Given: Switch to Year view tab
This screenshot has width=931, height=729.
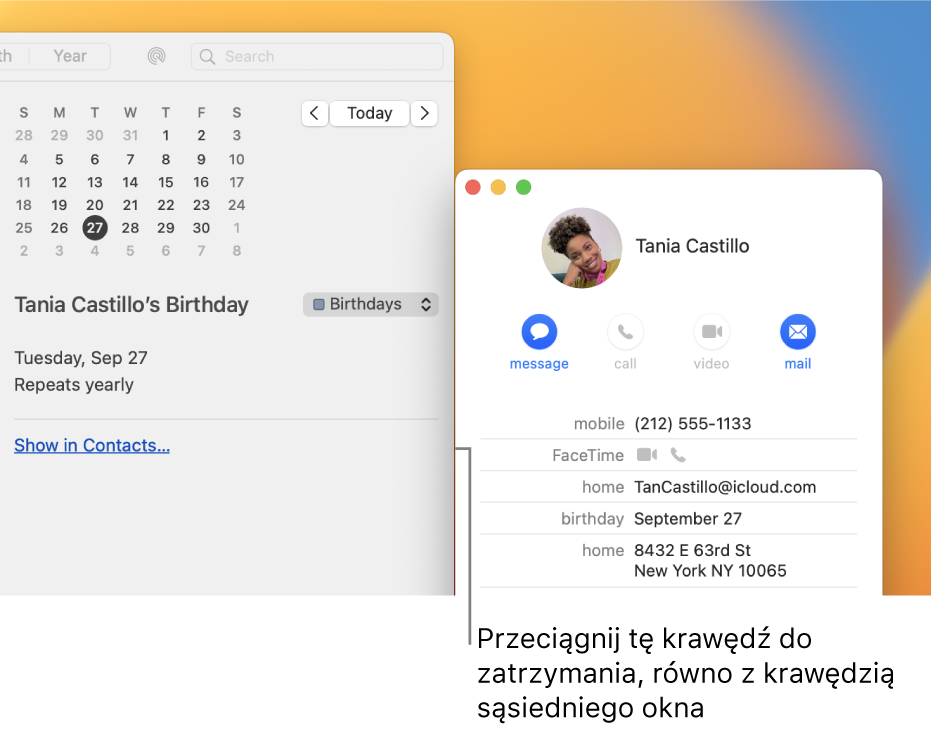Looking at the screenshot, I should pos(70,56).
